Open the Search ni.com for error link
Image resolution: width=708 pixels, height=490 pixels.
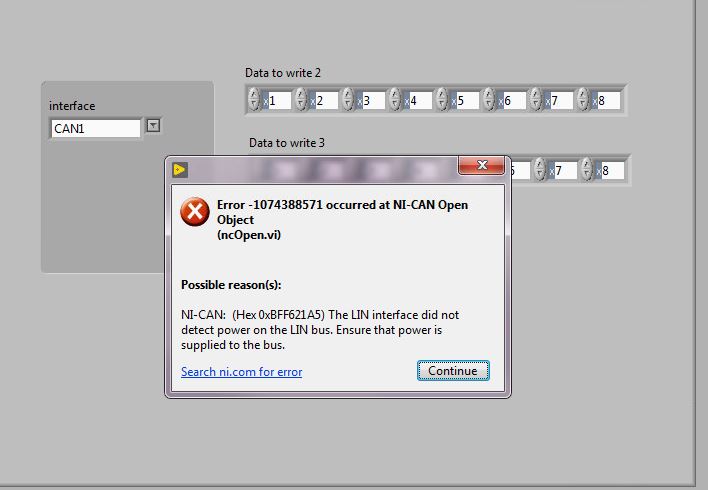tap(242, 372)
